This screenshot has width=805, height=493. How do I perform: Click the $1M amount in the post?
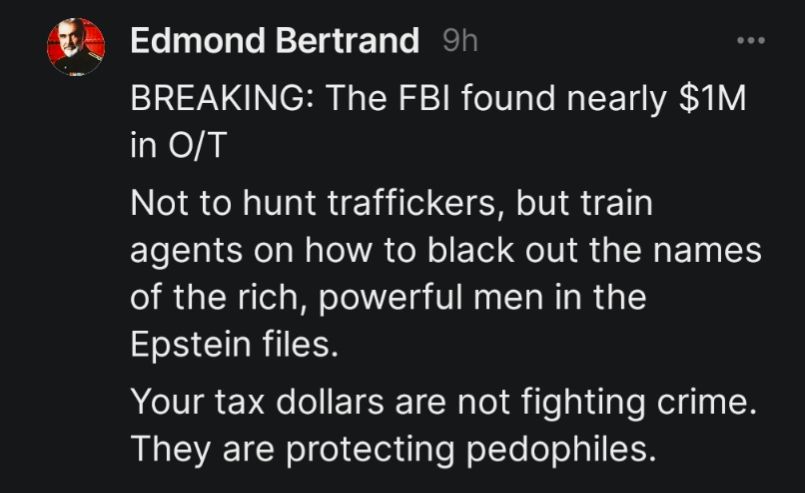(713, 98)
